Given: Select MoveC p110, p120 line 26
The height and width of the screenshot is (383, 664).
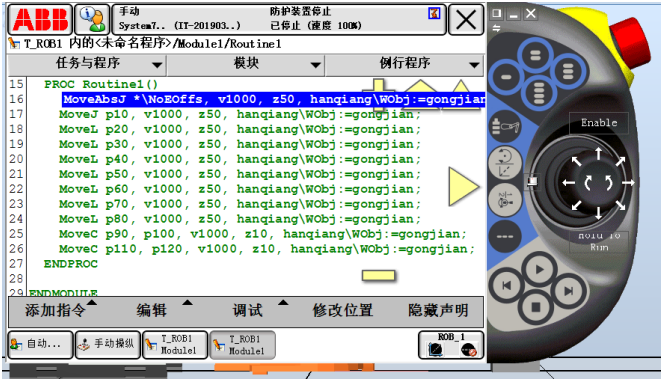Looking at the screenshot, I should point(267,249).
